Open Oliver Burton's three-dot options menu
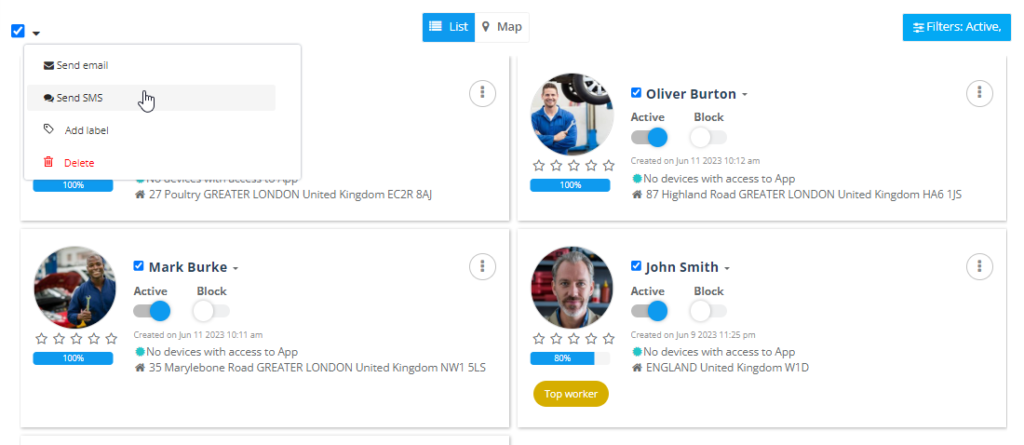The image size is (1024, 445). (979, 93)
